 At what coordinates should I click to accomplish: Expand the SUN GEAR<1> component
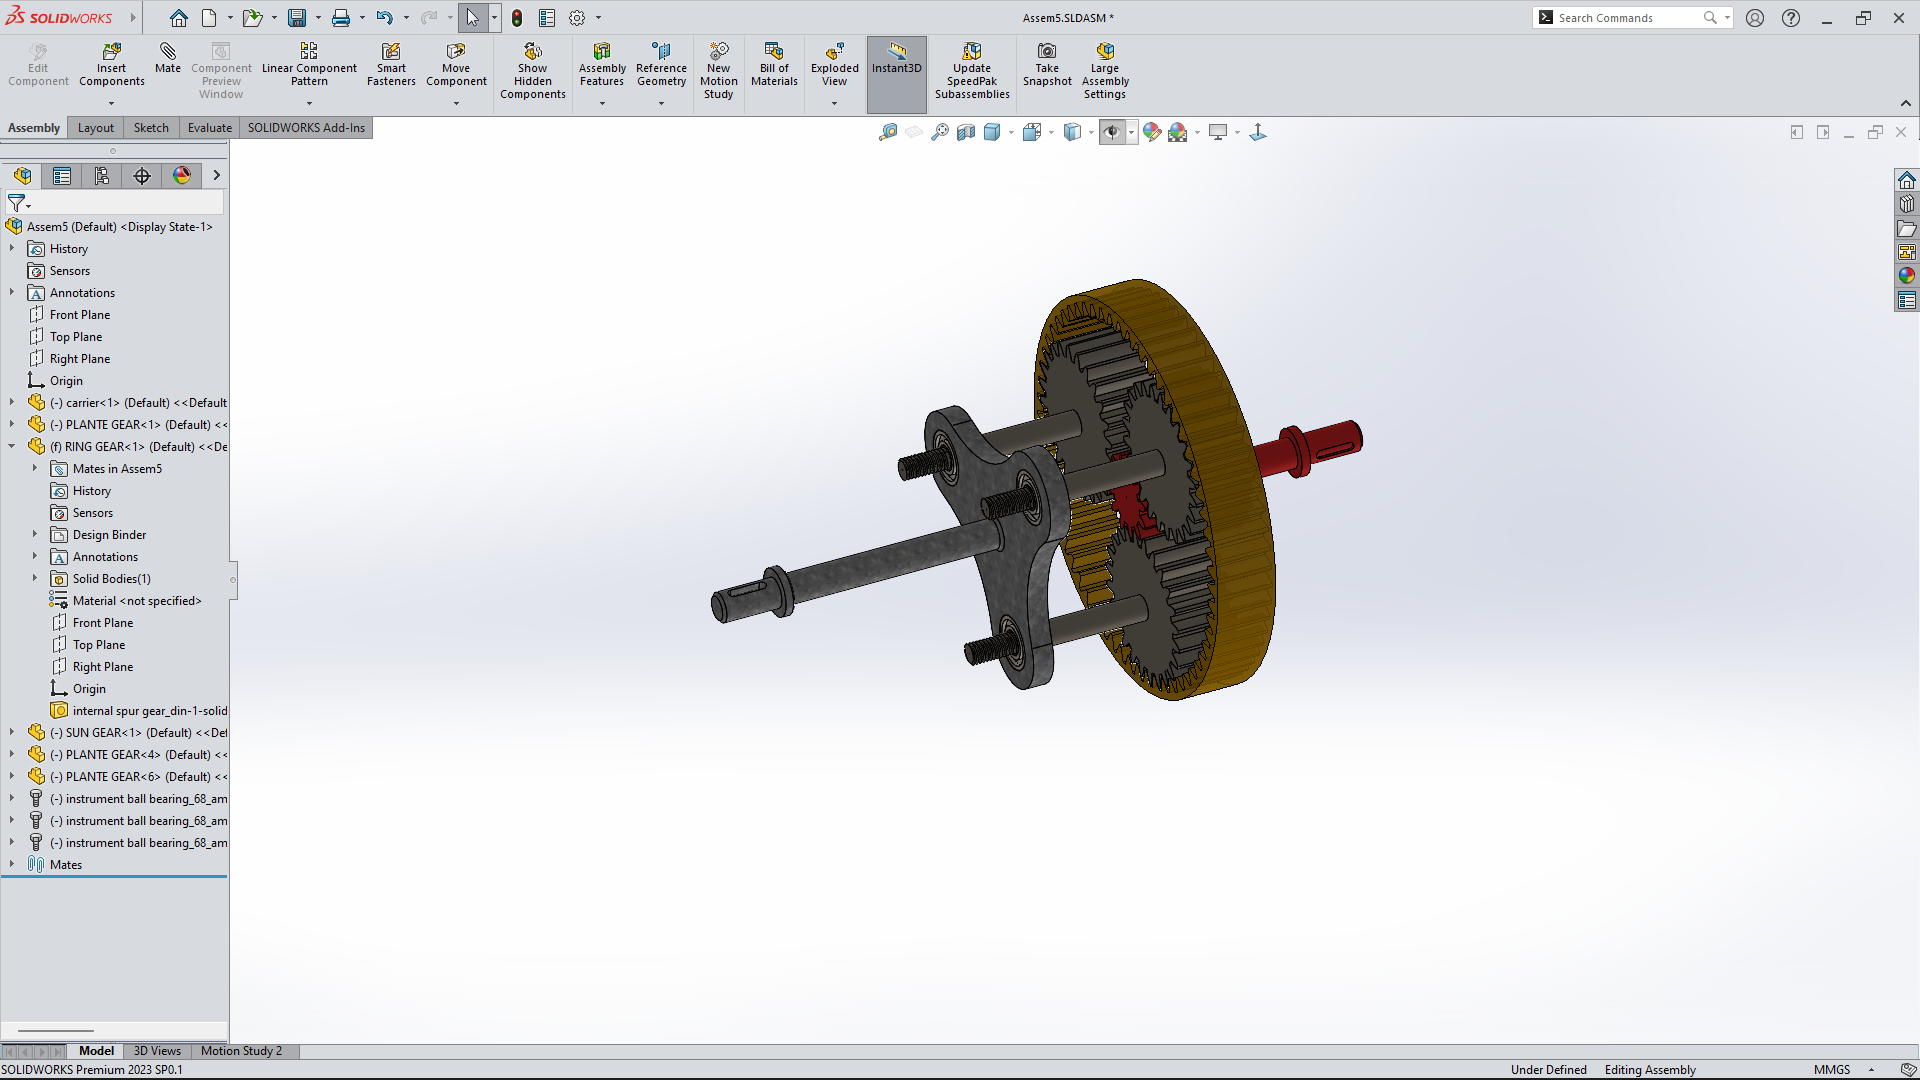click(12, 733)
